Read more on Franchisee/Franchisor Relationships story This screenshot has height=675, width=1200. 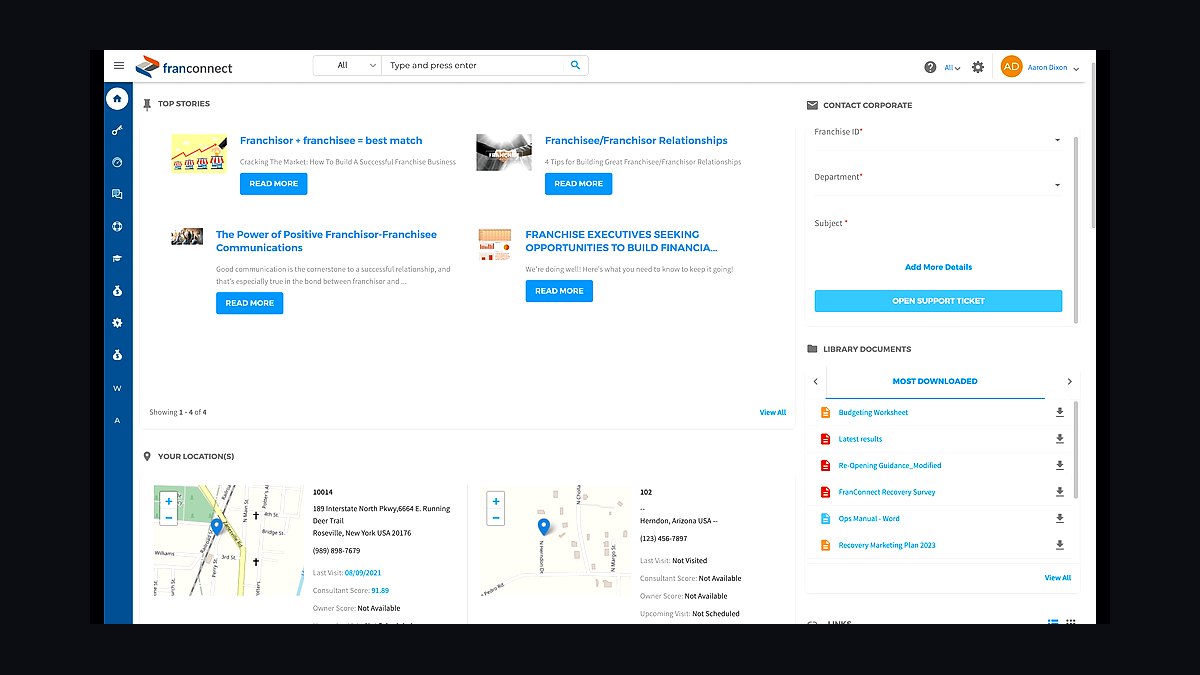579,184
